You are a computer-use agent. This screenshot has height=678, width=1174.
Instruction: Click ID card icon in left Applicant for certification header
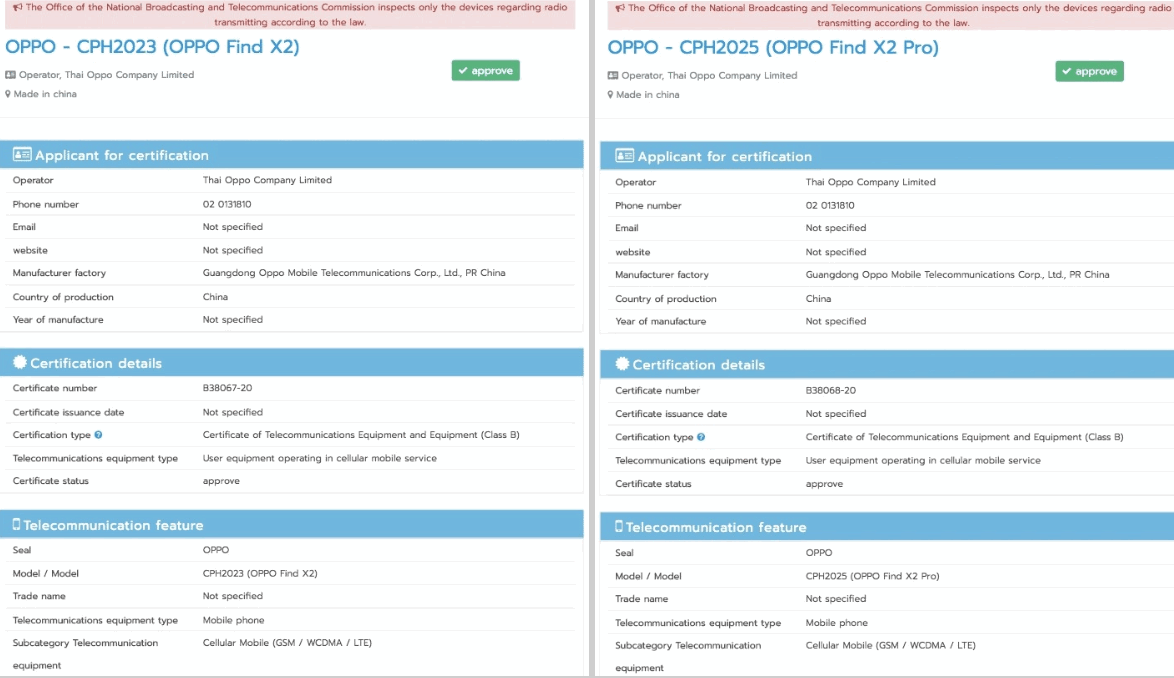coord(22,155)
